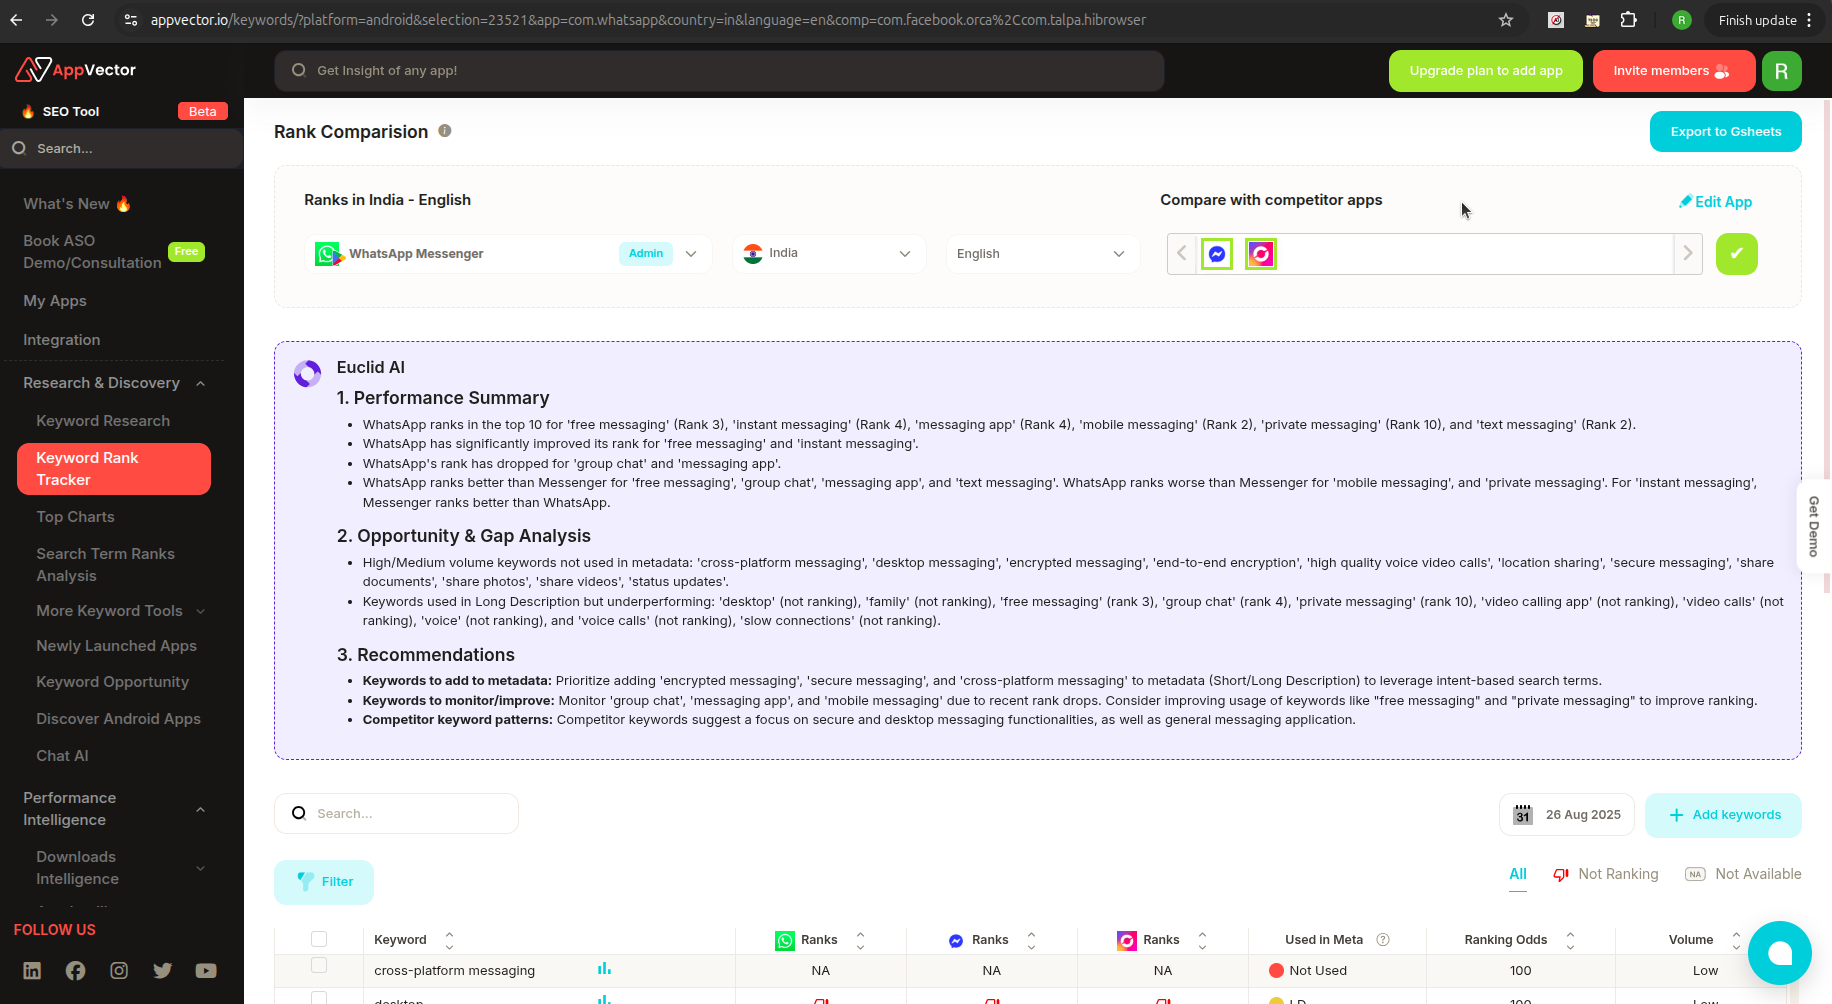This screenshot has width=1832, height=1004.
Task: Click the AppVector logo
Action: point(74,69)
